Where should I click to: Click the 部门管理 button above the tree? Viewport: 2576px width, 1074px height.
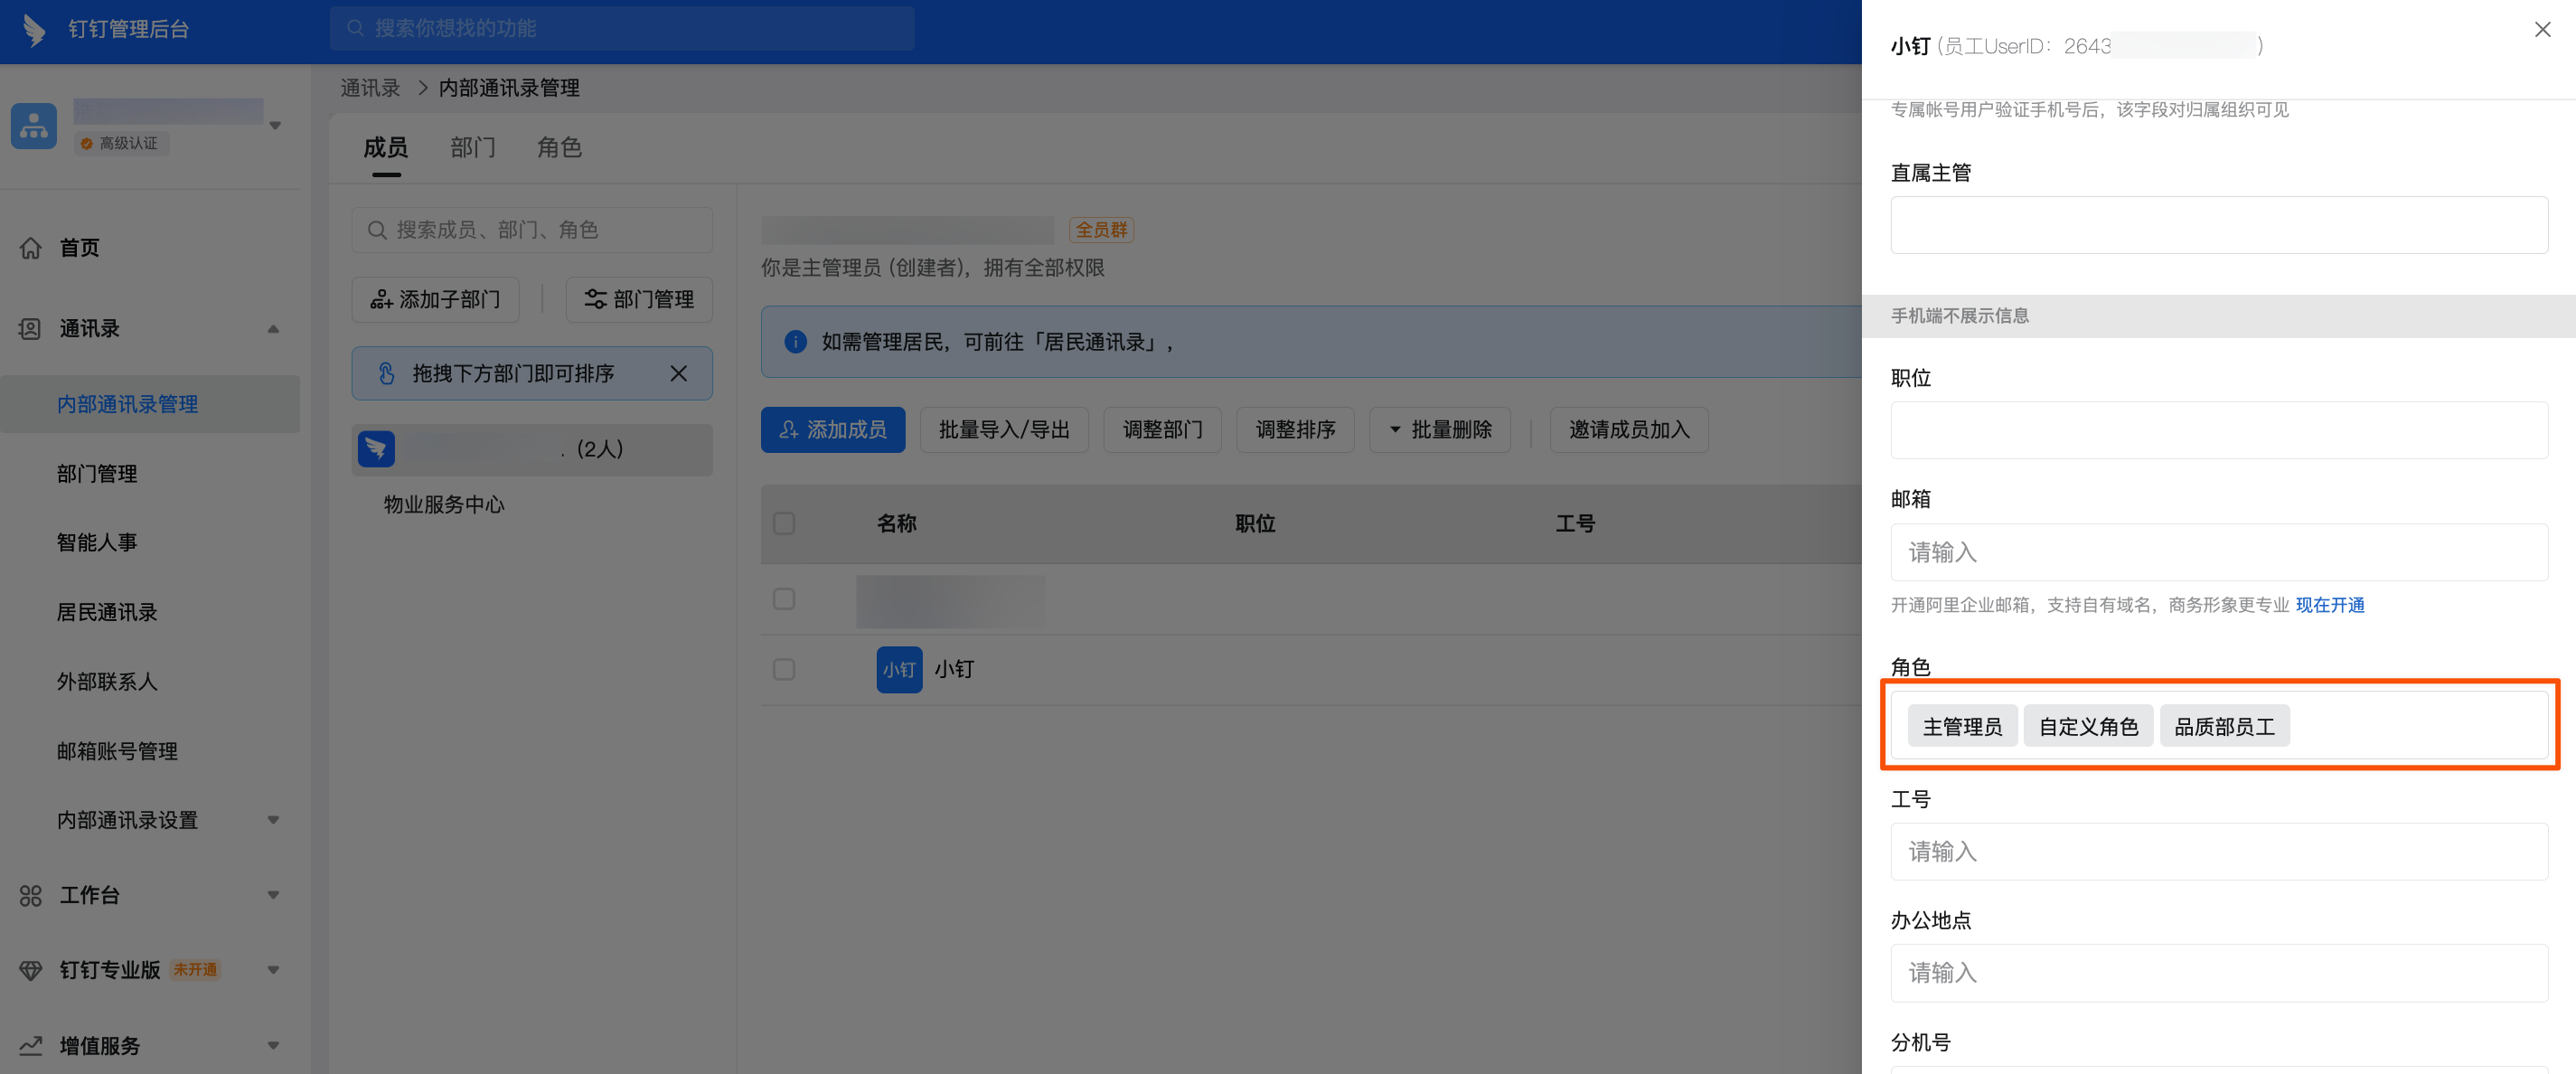pyautogui.click(x=638, y=300)
